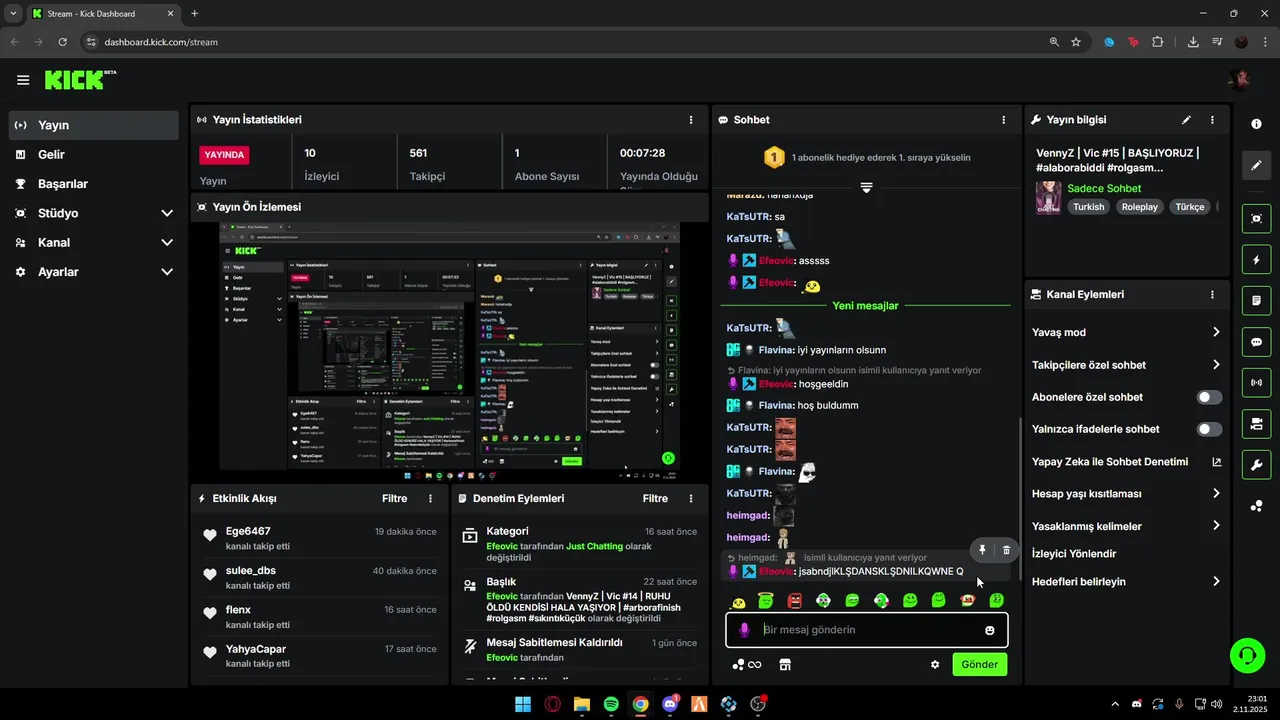Open Yapay Zeka ile Sohbet Denetimi link

pyautogui.click(x=1126, y=462)
